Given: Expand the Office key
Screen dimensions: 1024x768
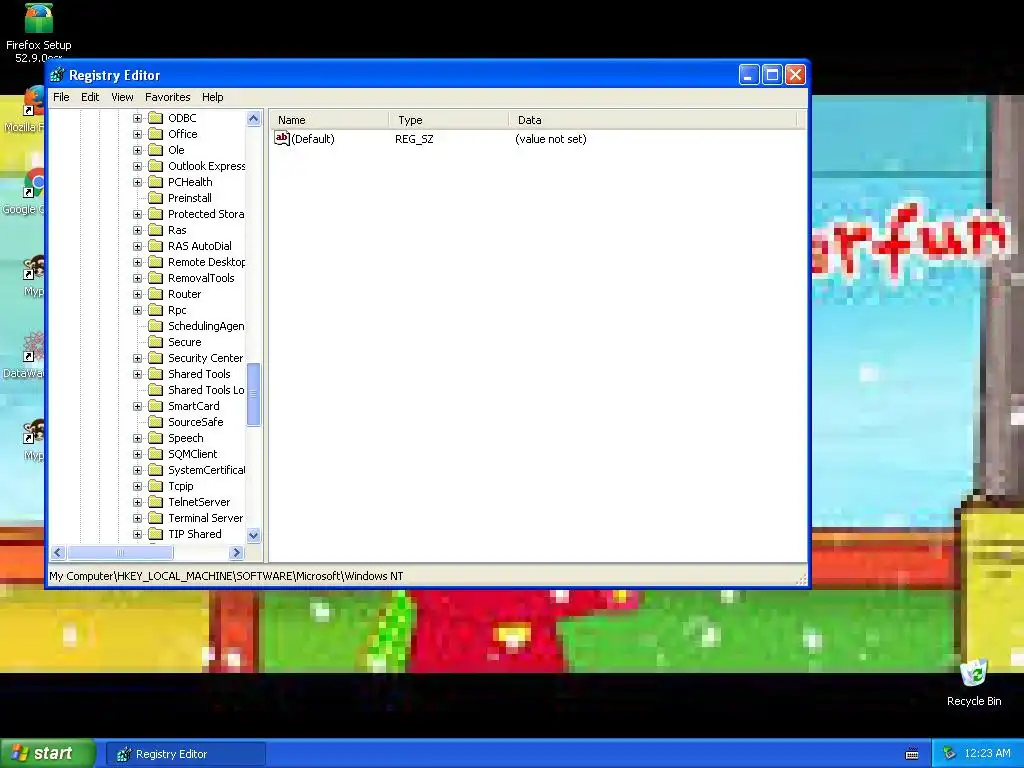Looking at the screenshot, I should click(x=137, y=134).
